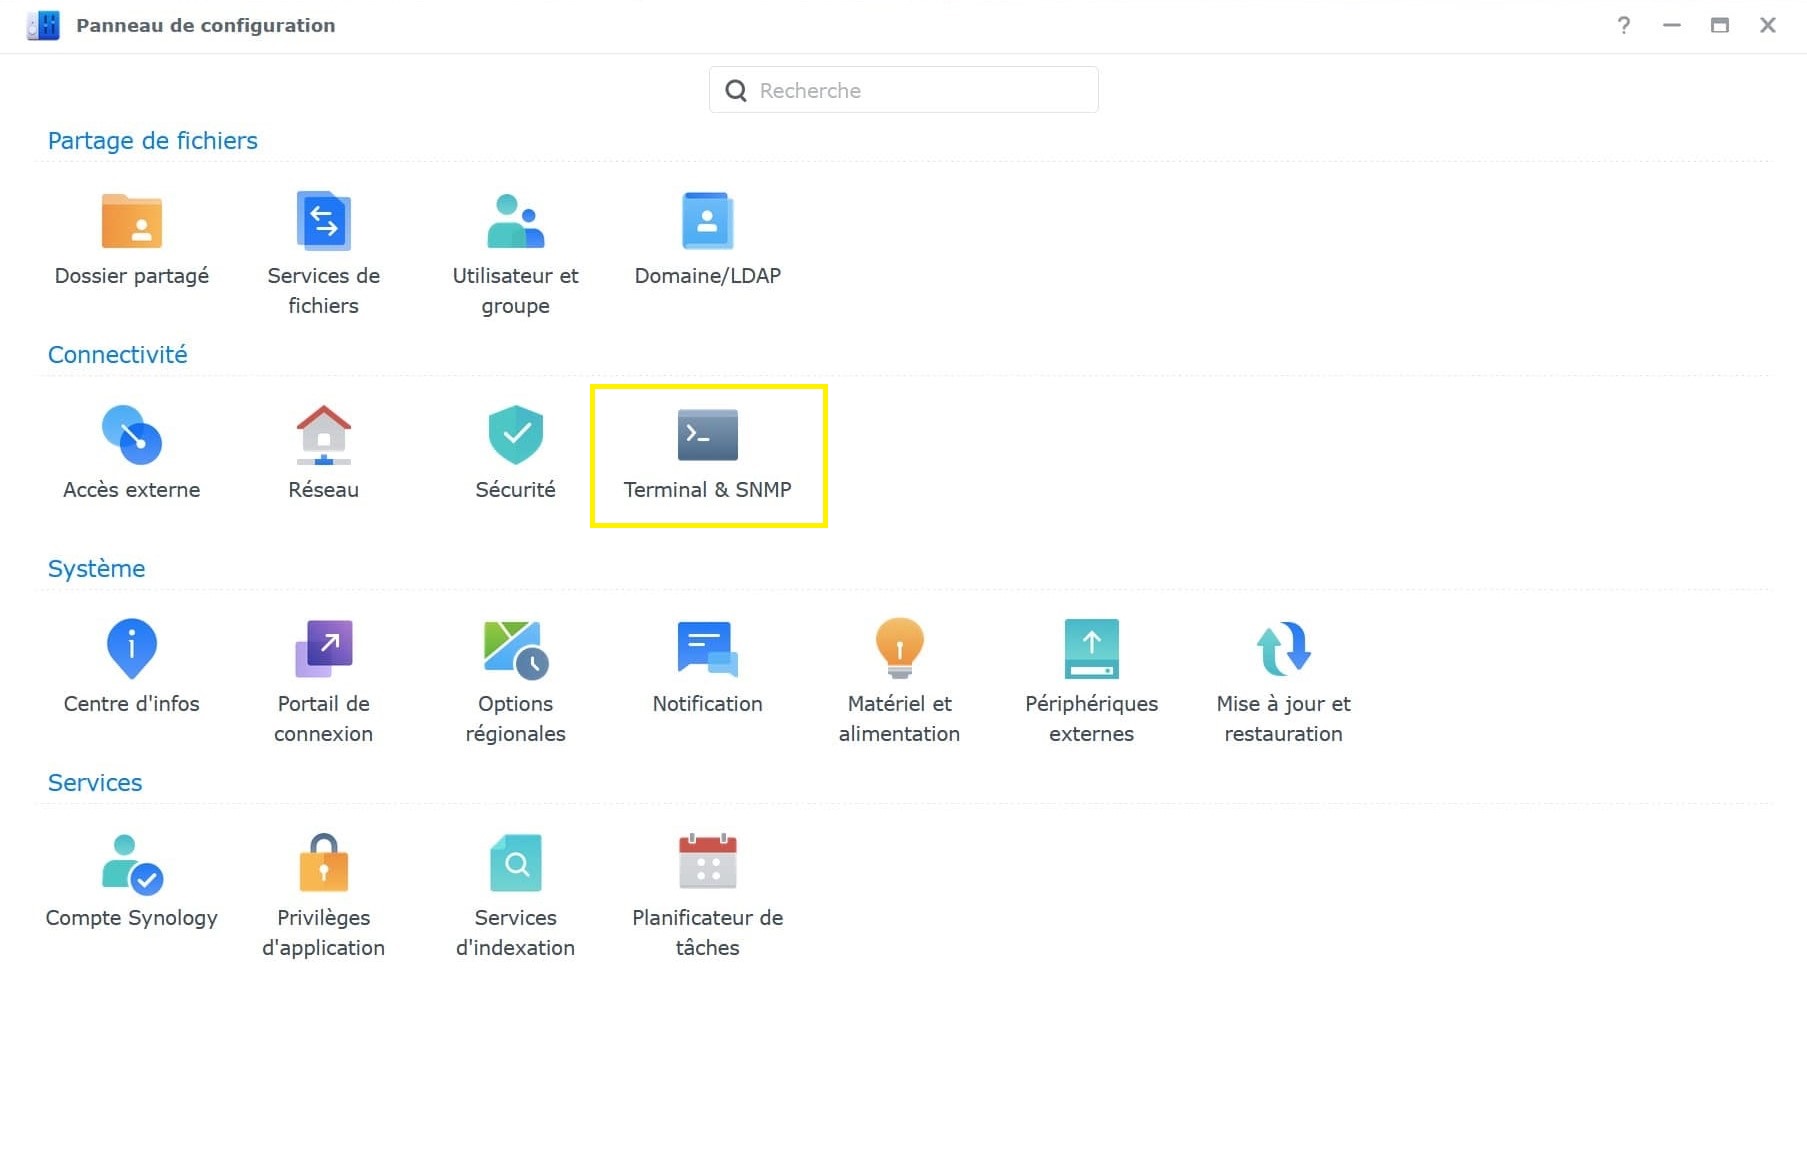Image resolution: width=1807 pixels, height=1159 pixels.
Task: Open Services de fichiers
Action: (x=323, y=221)
